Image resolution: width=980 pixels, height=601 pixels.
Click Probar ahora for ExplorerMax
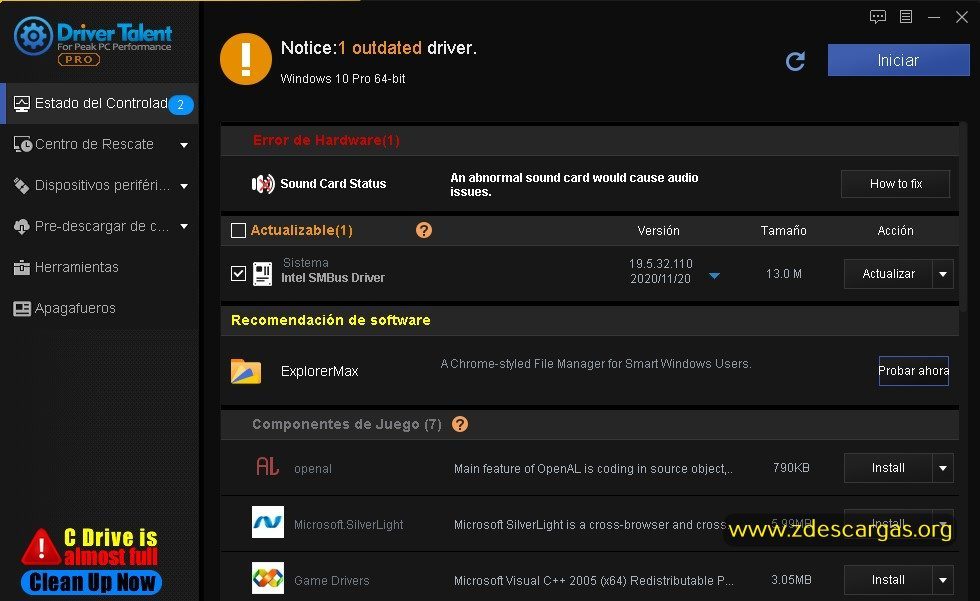pyautogui.click(x=913, y=371)
